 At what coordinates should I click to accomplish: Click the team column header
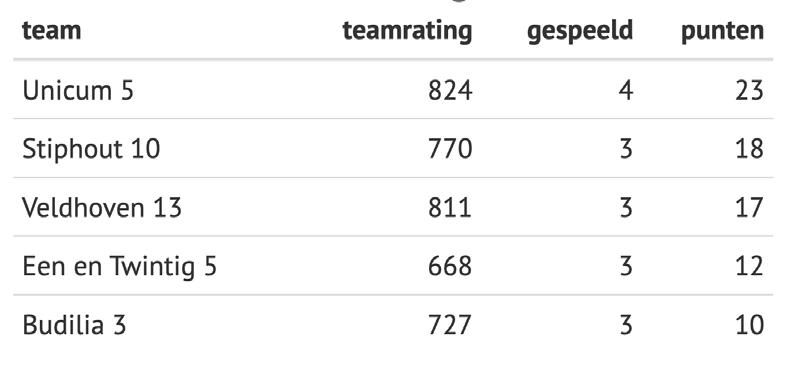click(51, 31)
